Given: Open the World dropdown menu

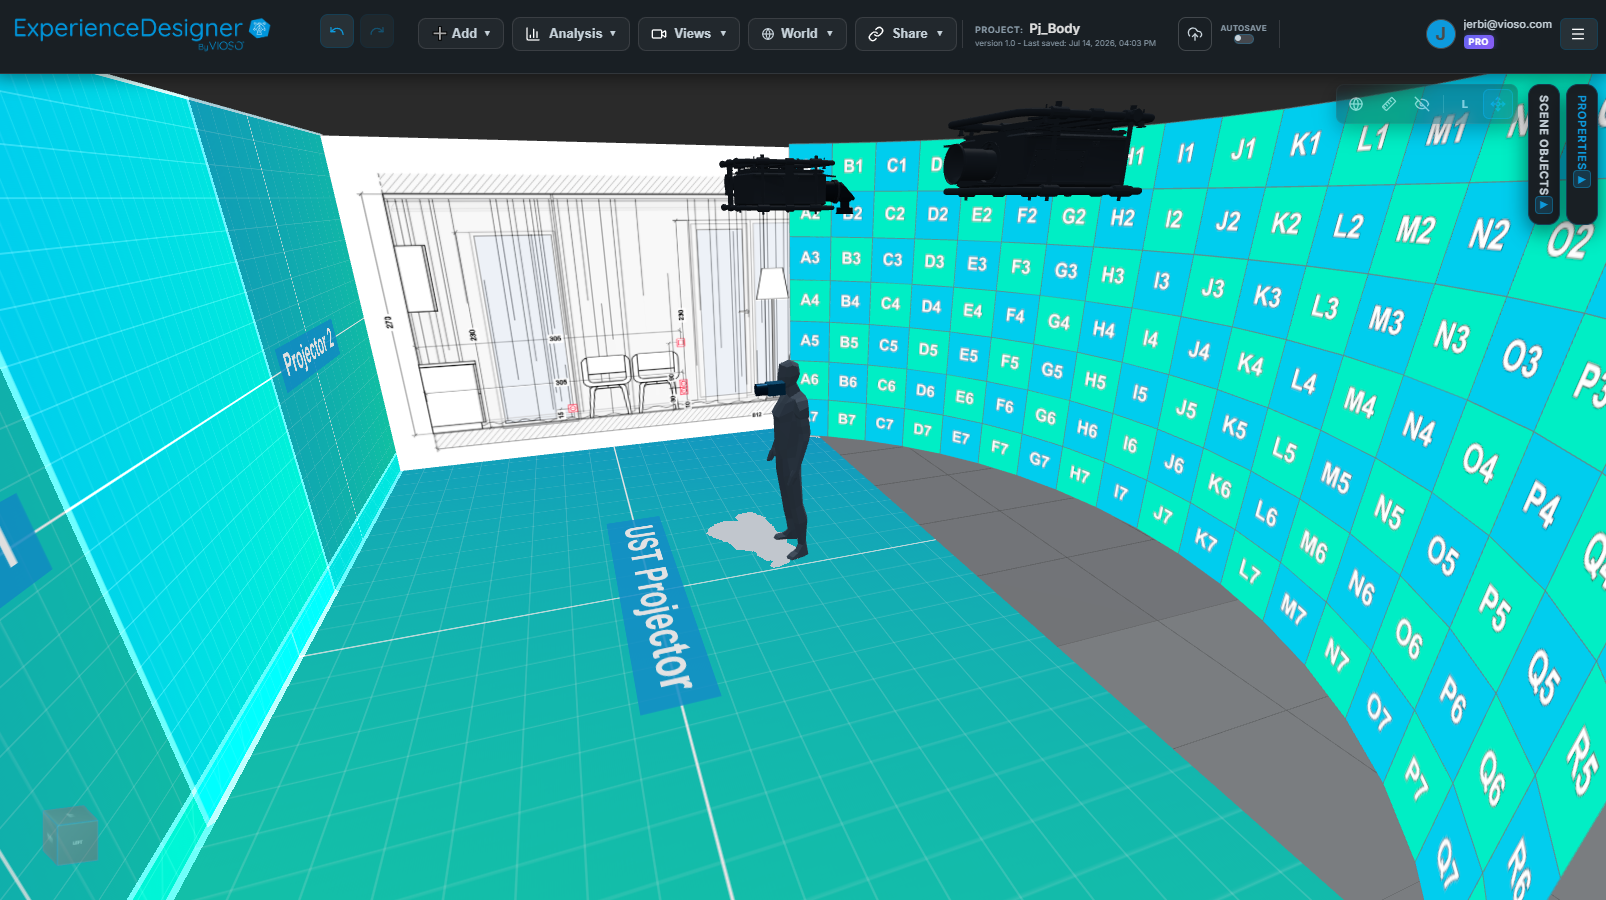Looking at the screenshot, I should tap(797, 33).
